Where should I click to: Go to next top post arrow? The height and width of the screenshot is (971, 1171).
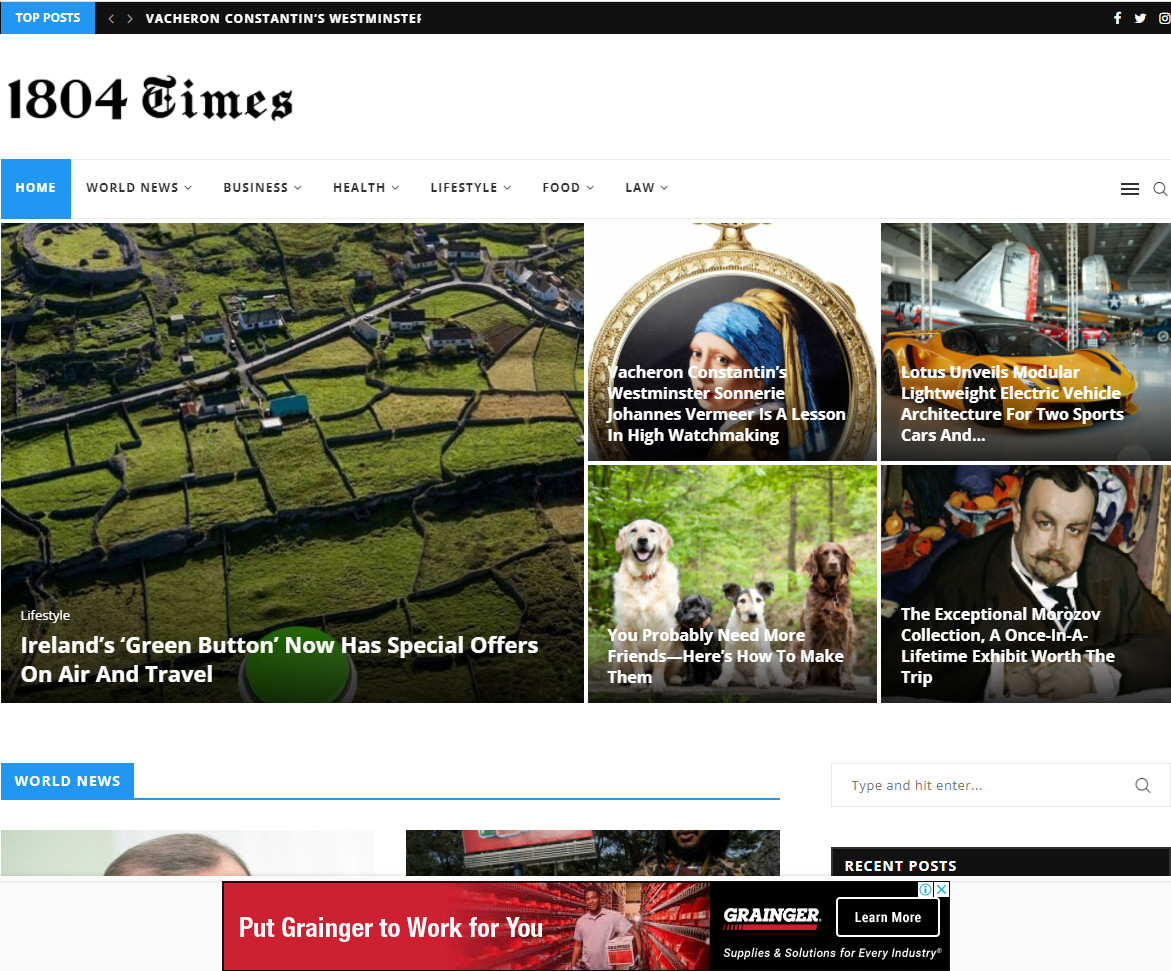pyautogui.click(x=130, y=18)
